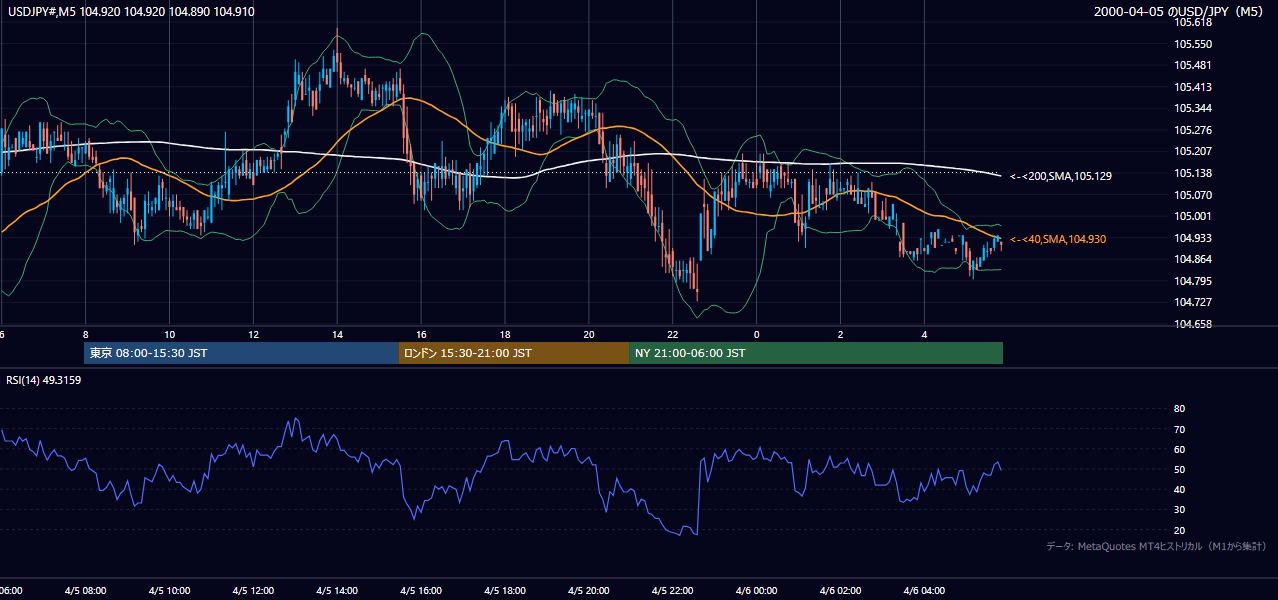Click RSI scale value 30

1179,510
